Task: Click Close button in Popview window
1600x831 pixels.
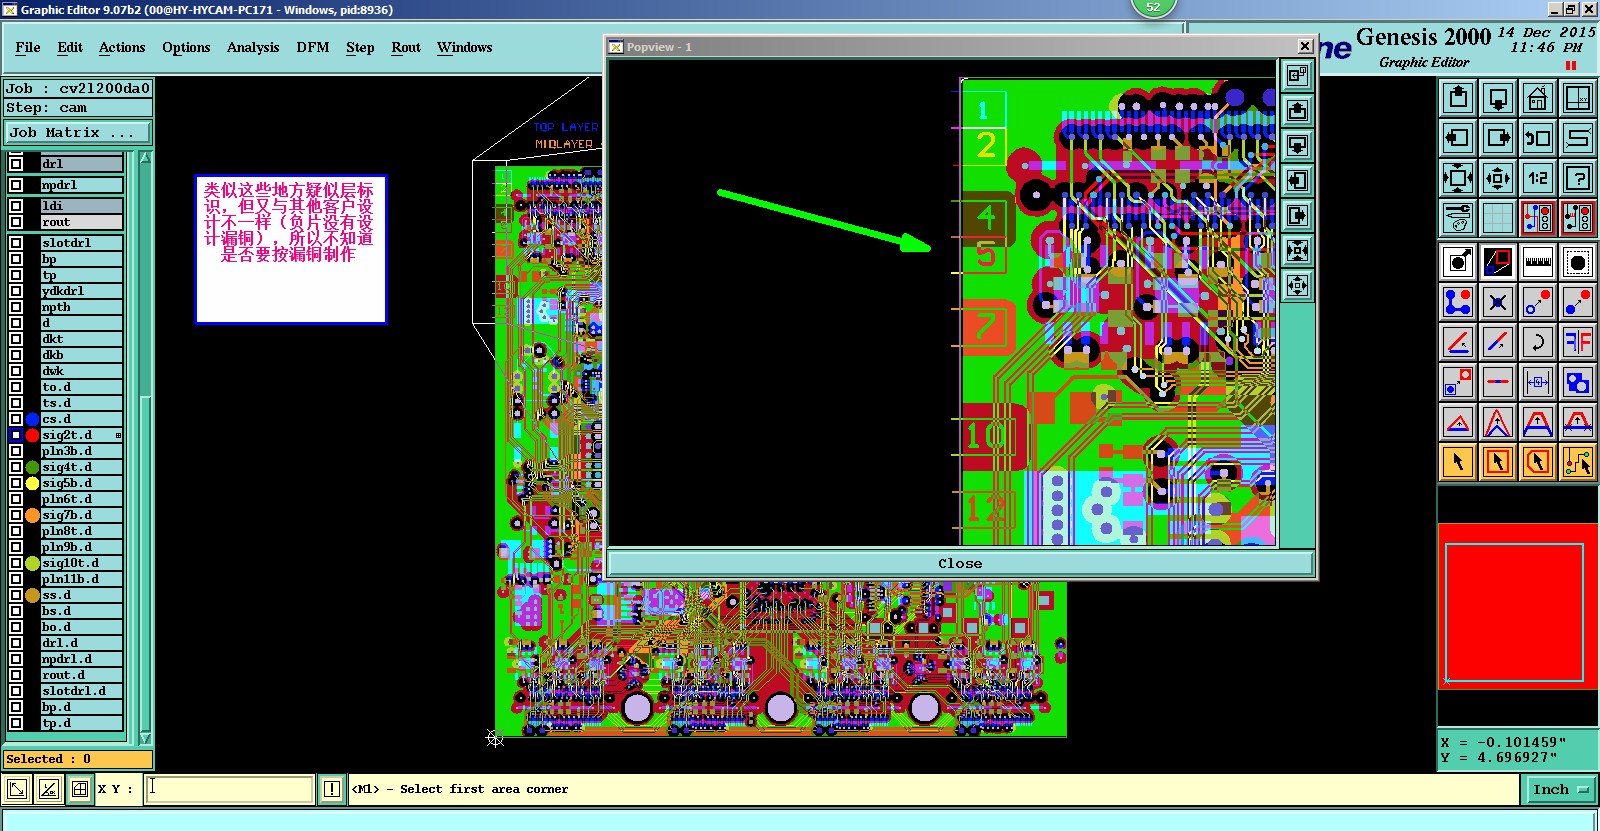Action: pyautogui.click(x=960, y=563)
